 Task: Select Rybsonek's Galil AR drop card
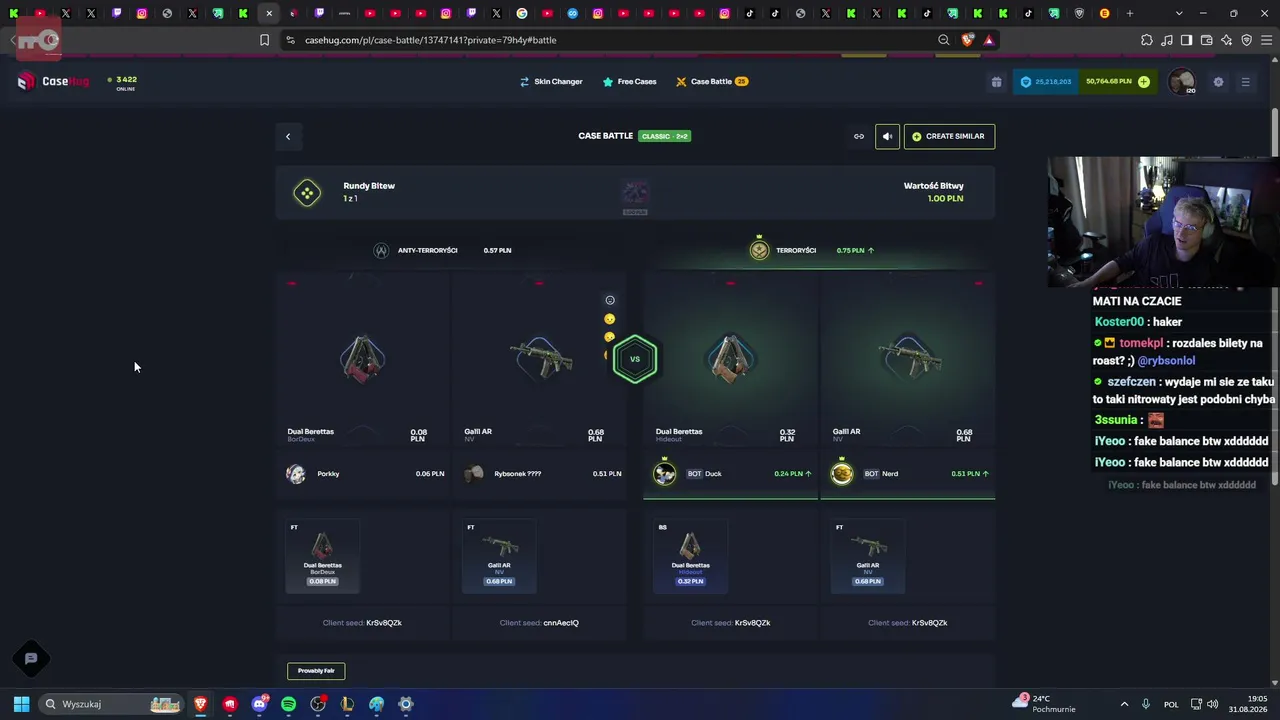499,555
